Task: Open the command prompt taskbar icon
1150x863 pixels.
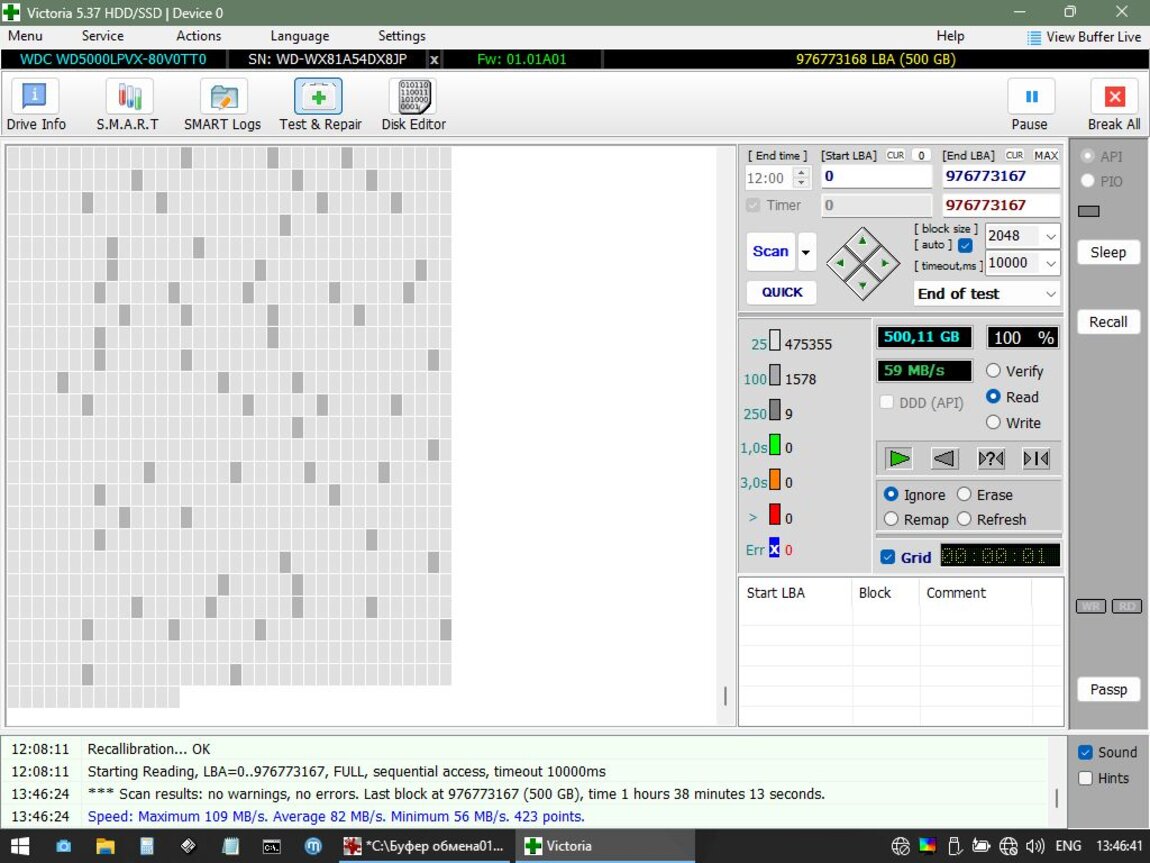Action: [271, 846]
